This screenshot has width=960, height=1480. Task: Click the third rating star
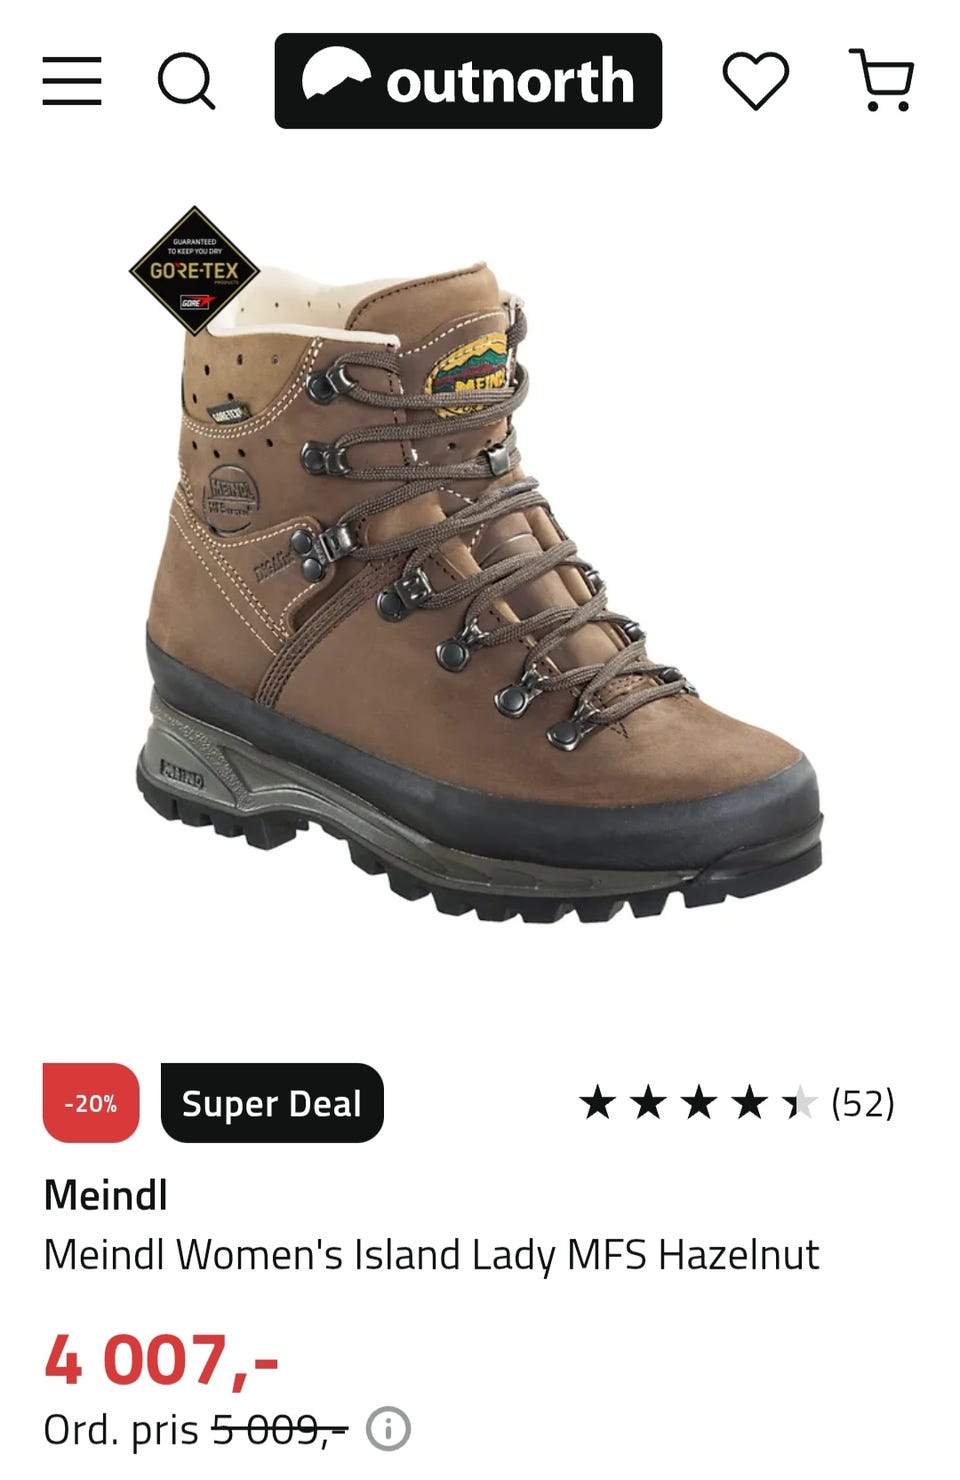pyautogui.click(x=698, y=1103)
